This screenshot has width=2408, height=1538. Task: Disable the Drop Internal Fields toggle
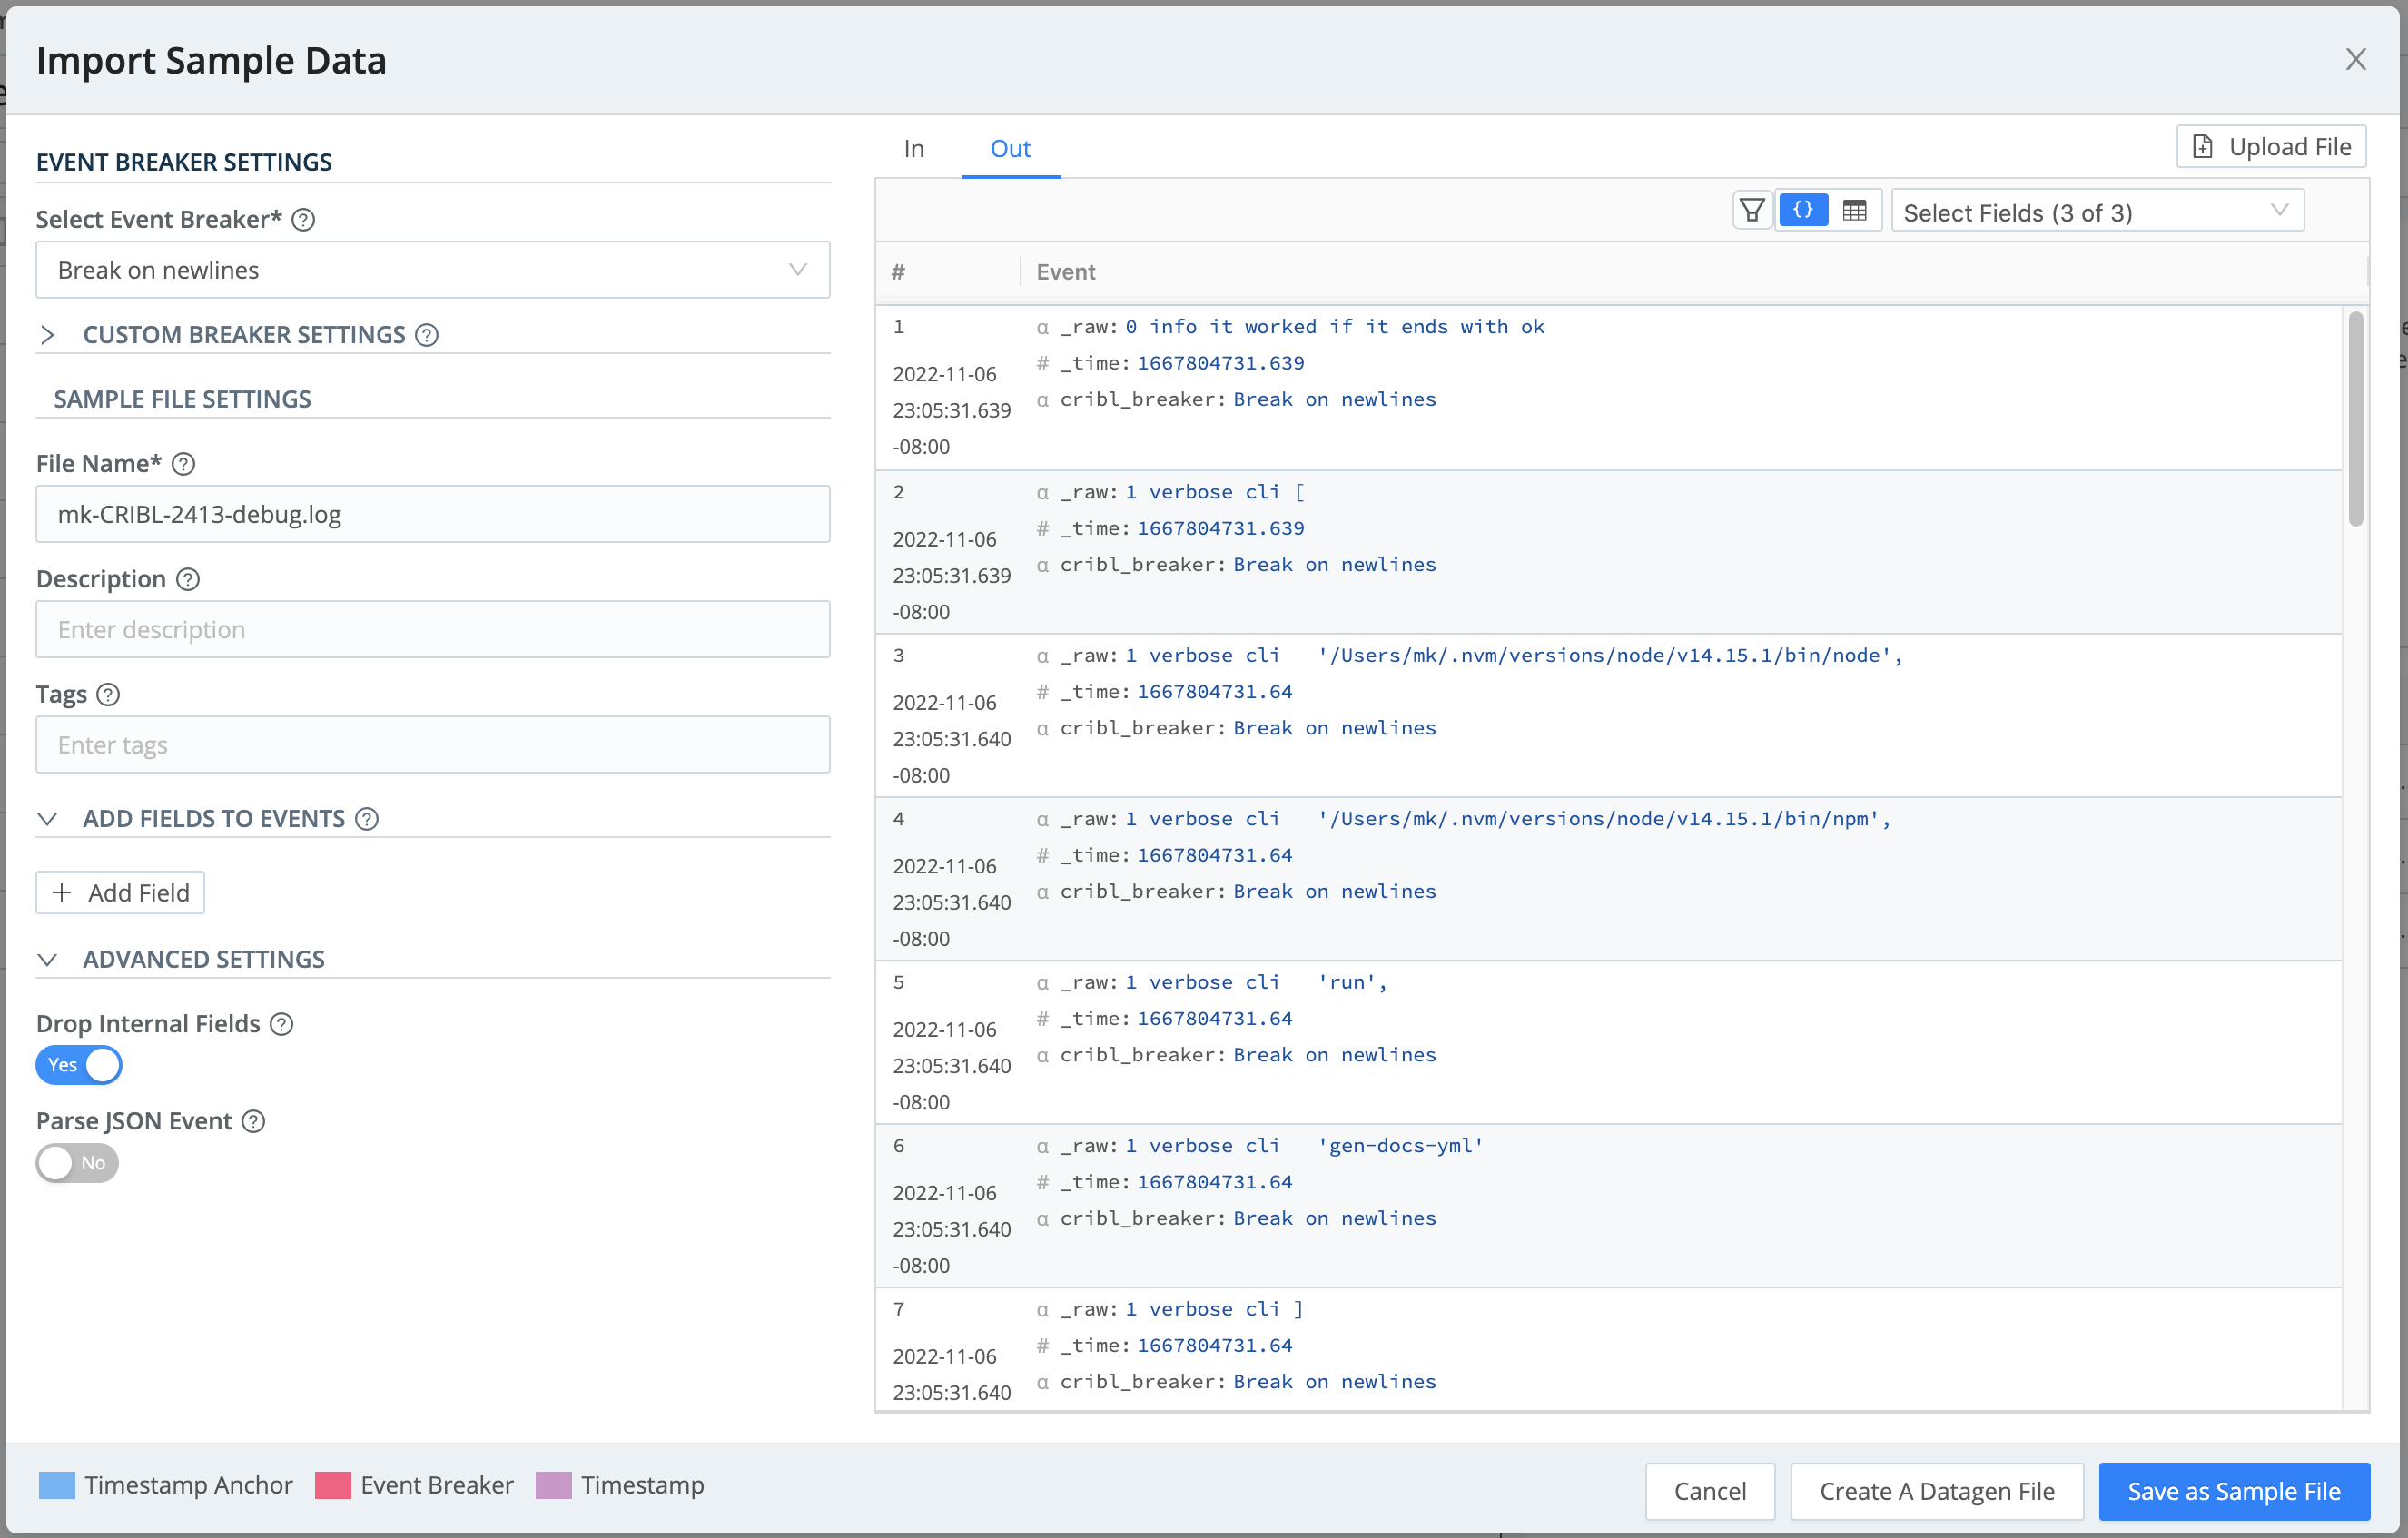[x=78, y=1065]
